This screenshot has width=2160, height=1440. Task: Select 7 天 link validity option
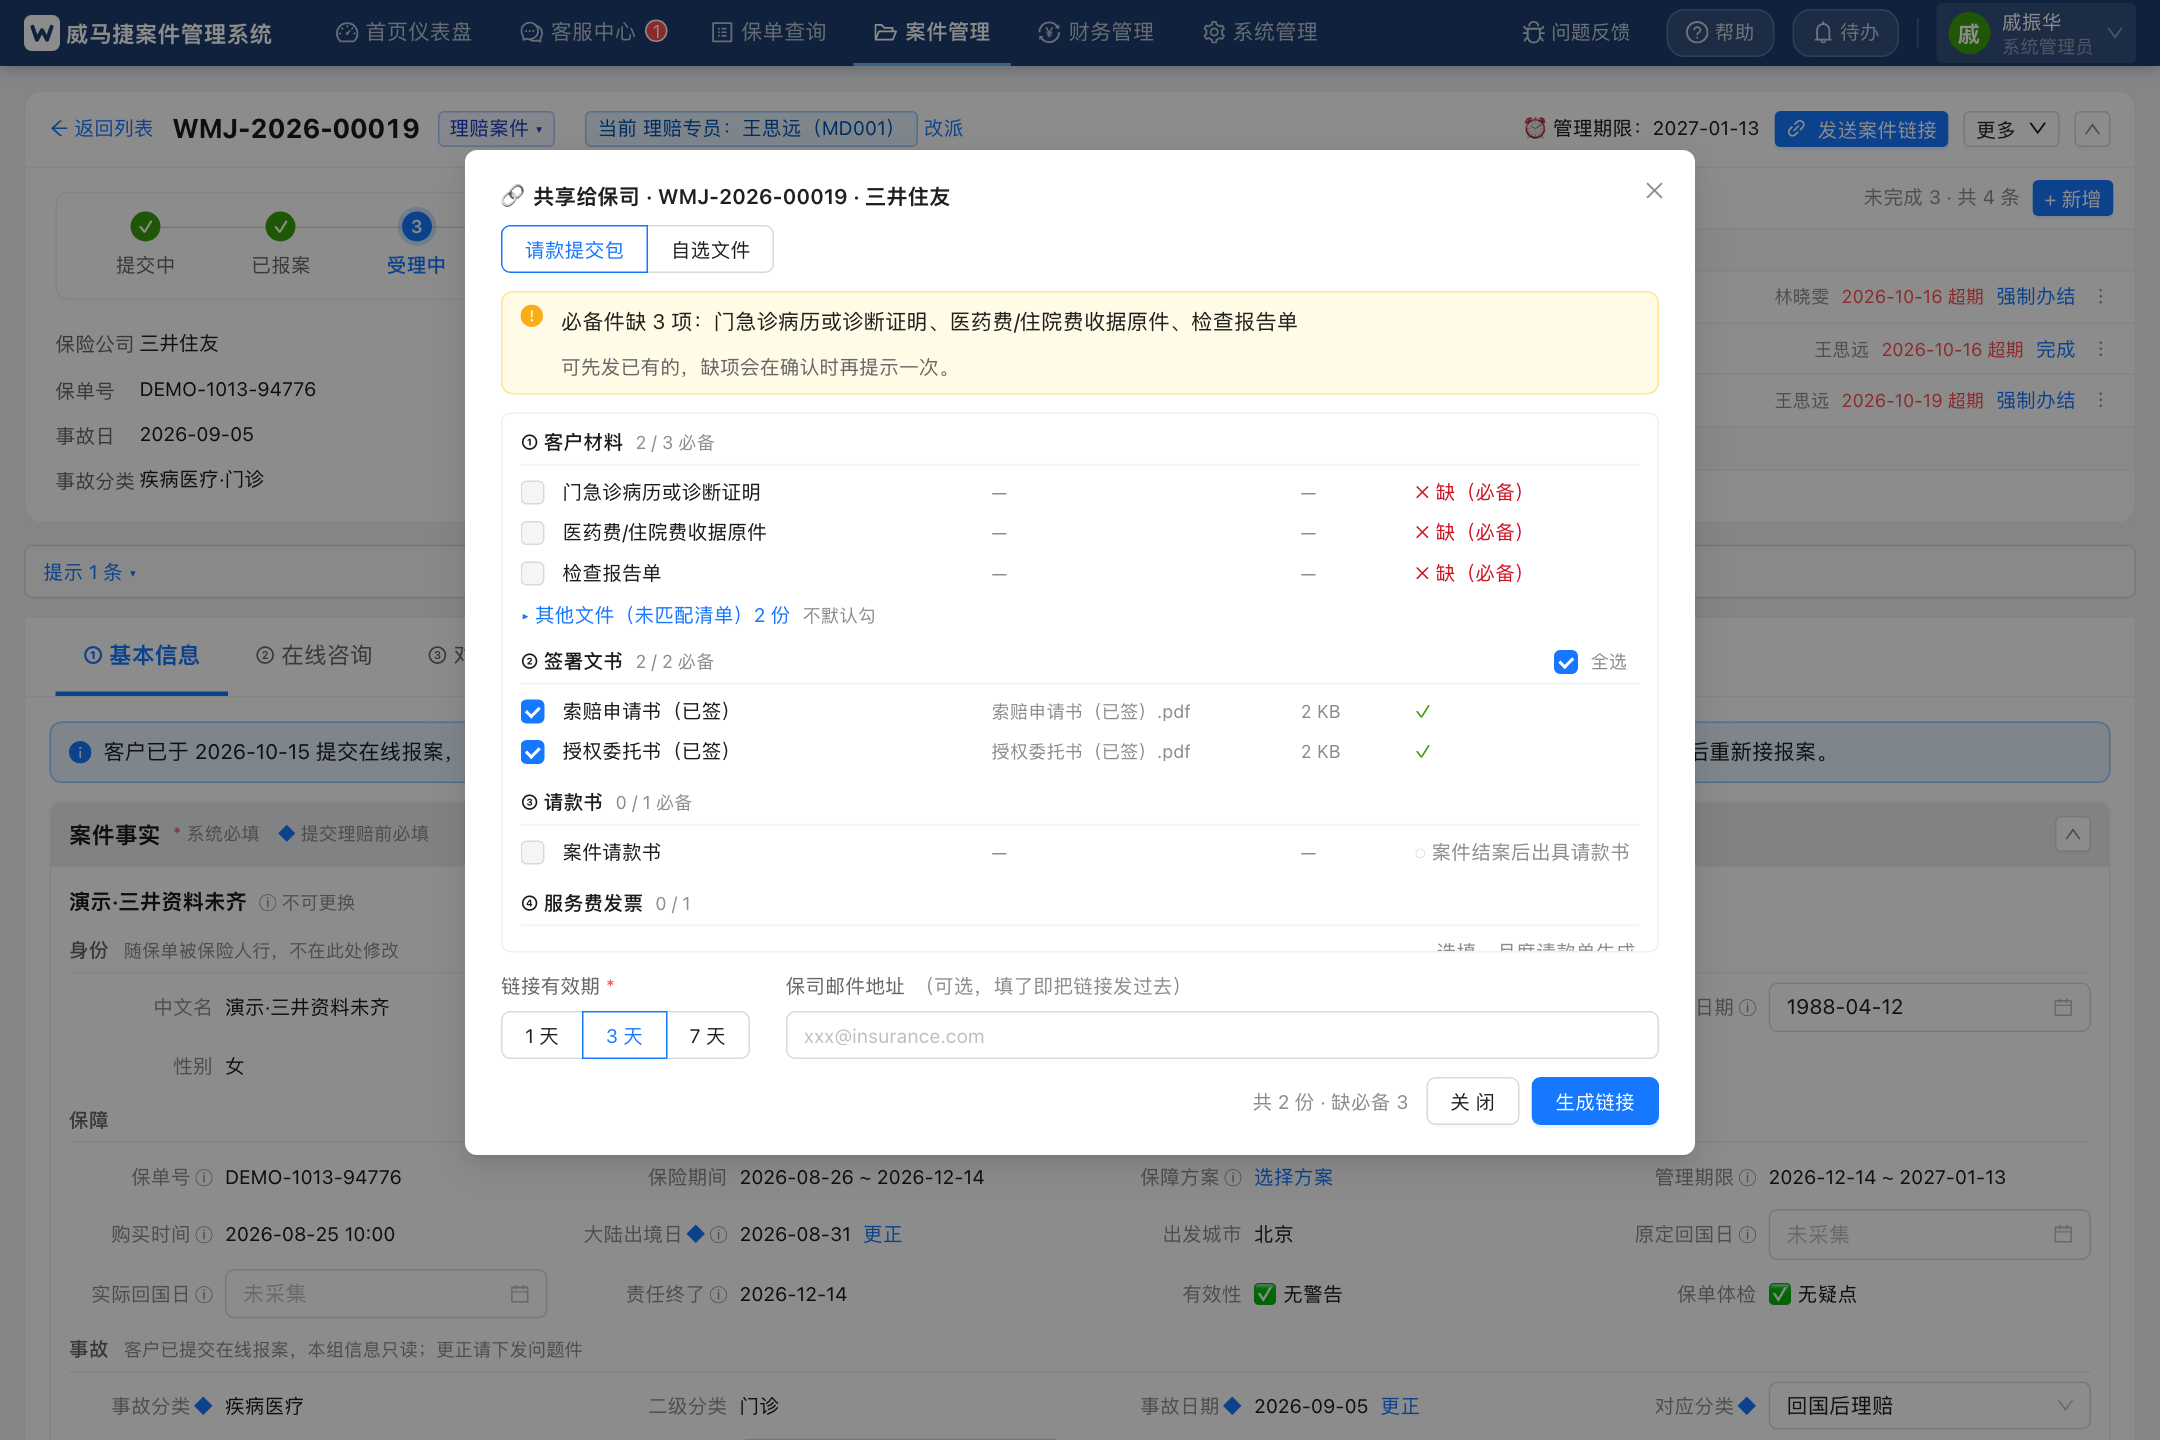pos(707,1035)
